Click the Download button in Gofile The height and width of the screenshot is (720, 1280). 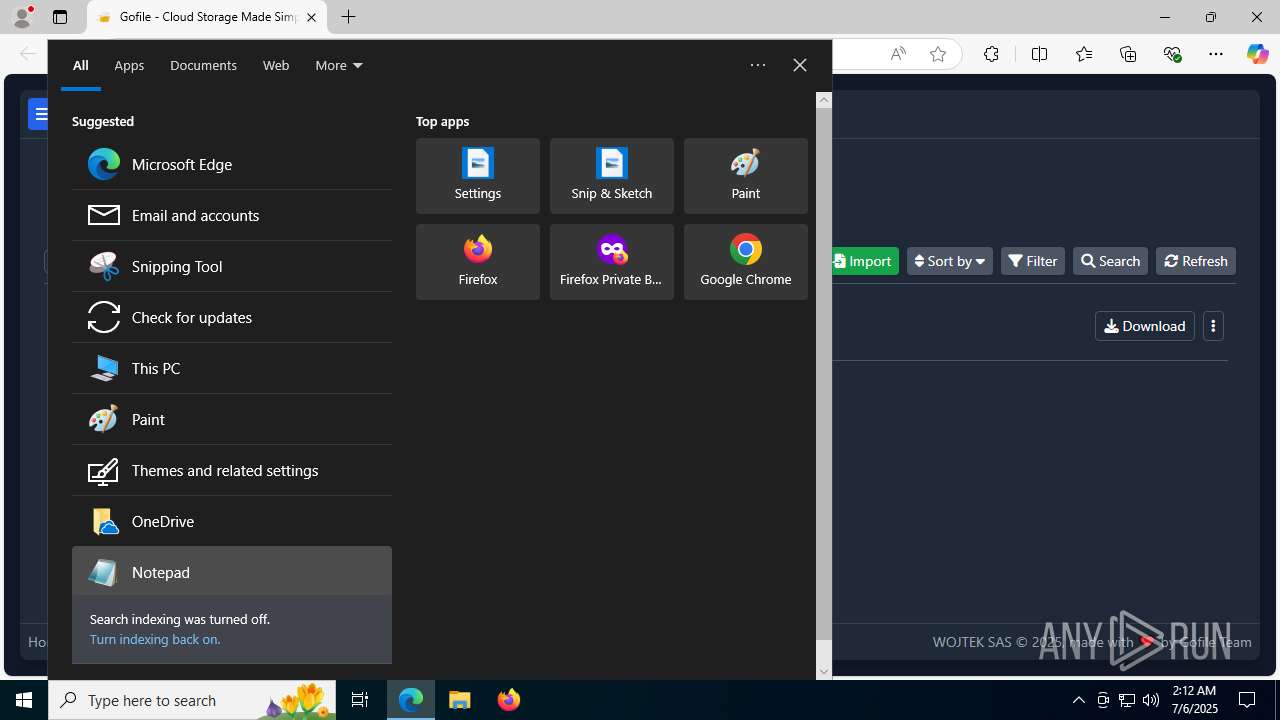[1145, 326]
